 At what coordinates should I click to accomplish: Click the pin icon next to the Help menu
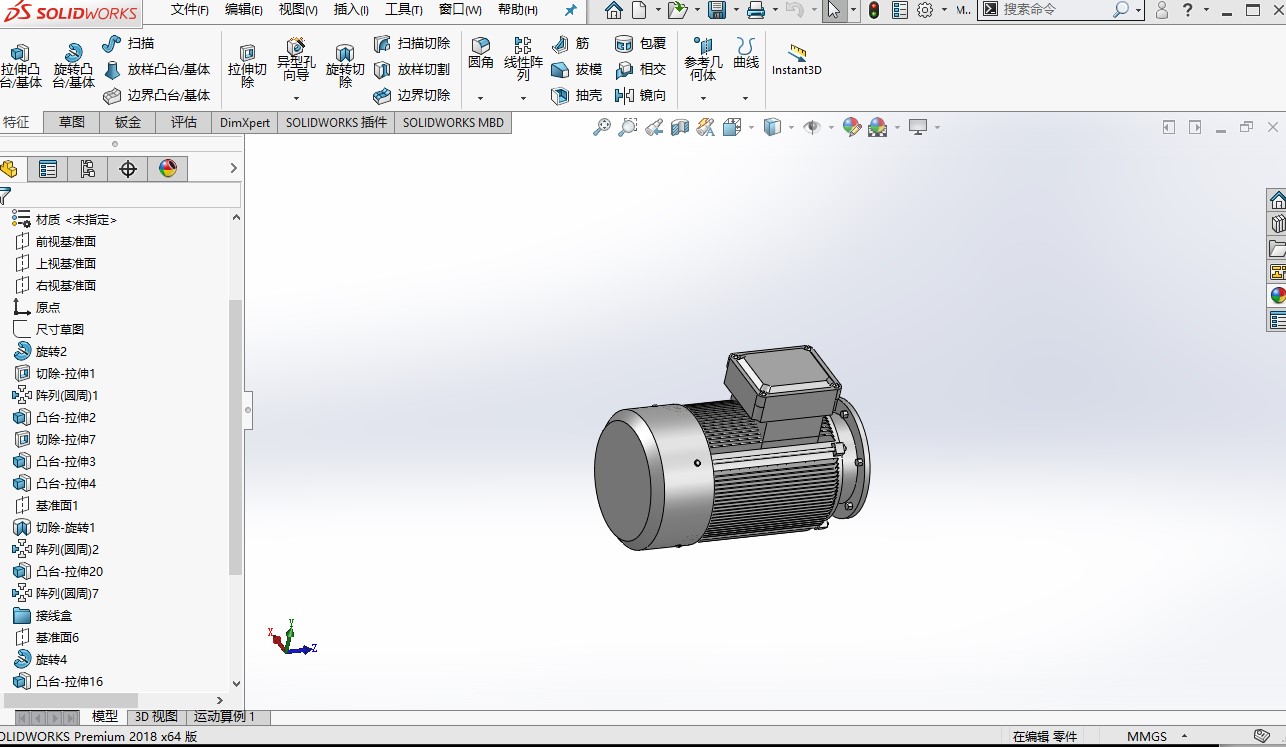click(x=569, y=10)
